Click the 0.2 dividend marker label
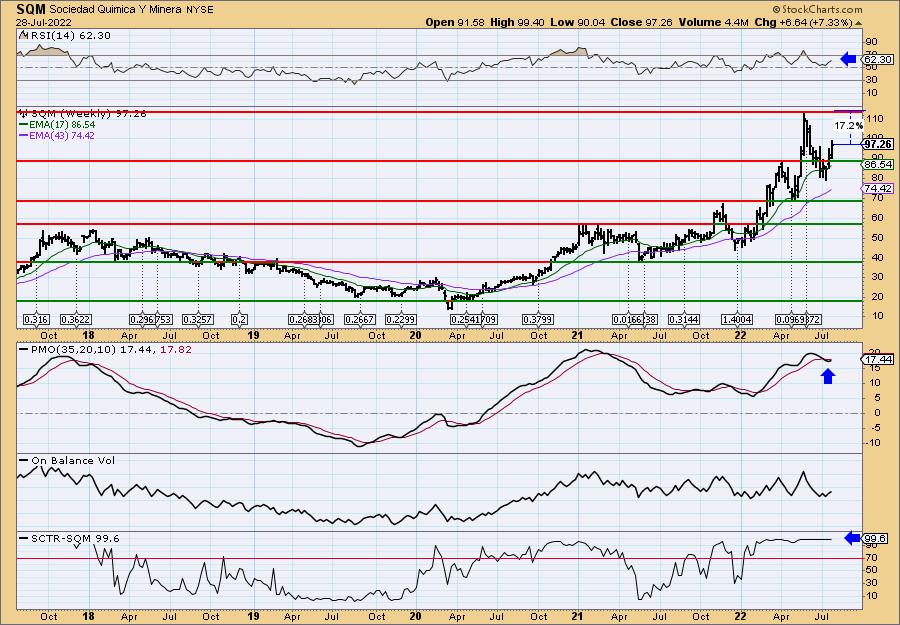The height and width of the screenshot is (625, 900). [240, 319]
